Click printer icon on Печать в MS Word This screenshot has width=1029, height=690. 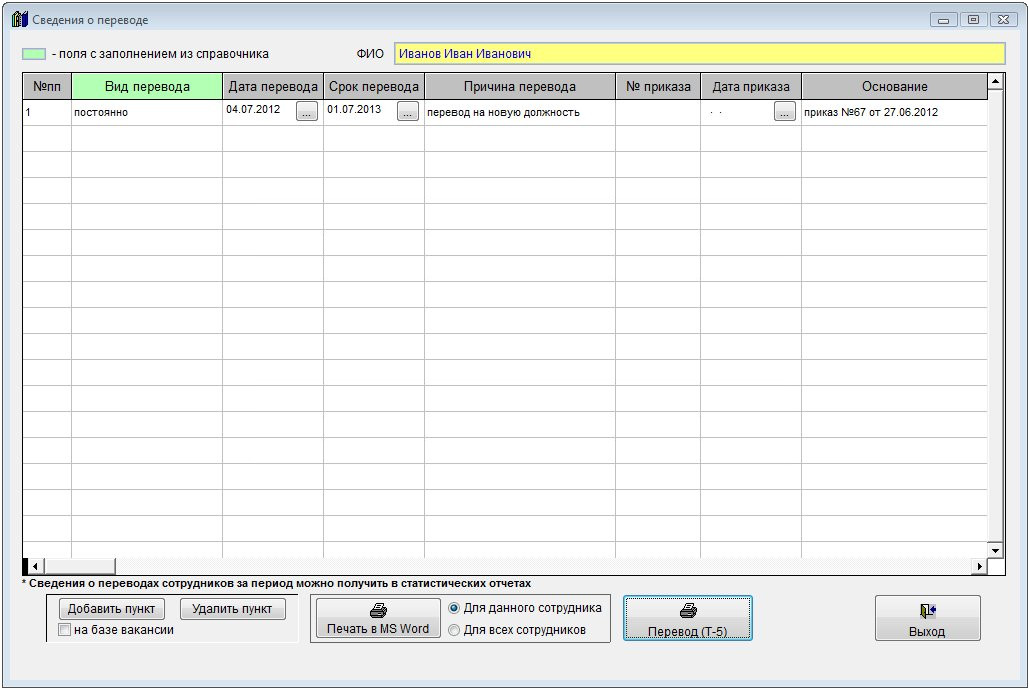pos(378,611)
